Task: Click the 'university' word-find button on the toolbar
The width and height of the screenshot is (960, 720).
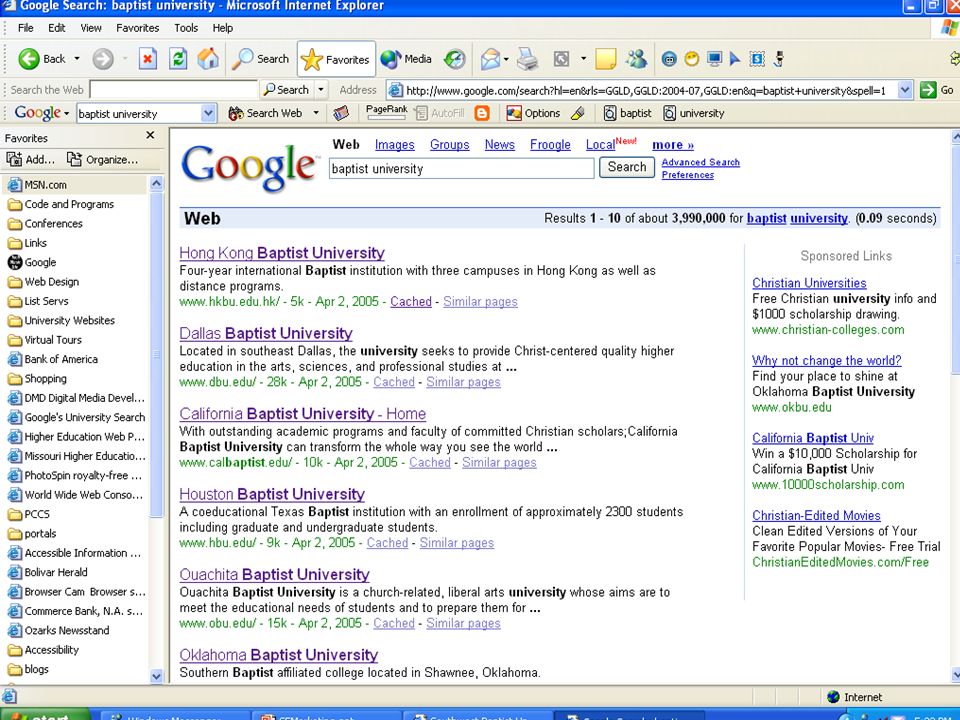Action: tap(694, 113)
